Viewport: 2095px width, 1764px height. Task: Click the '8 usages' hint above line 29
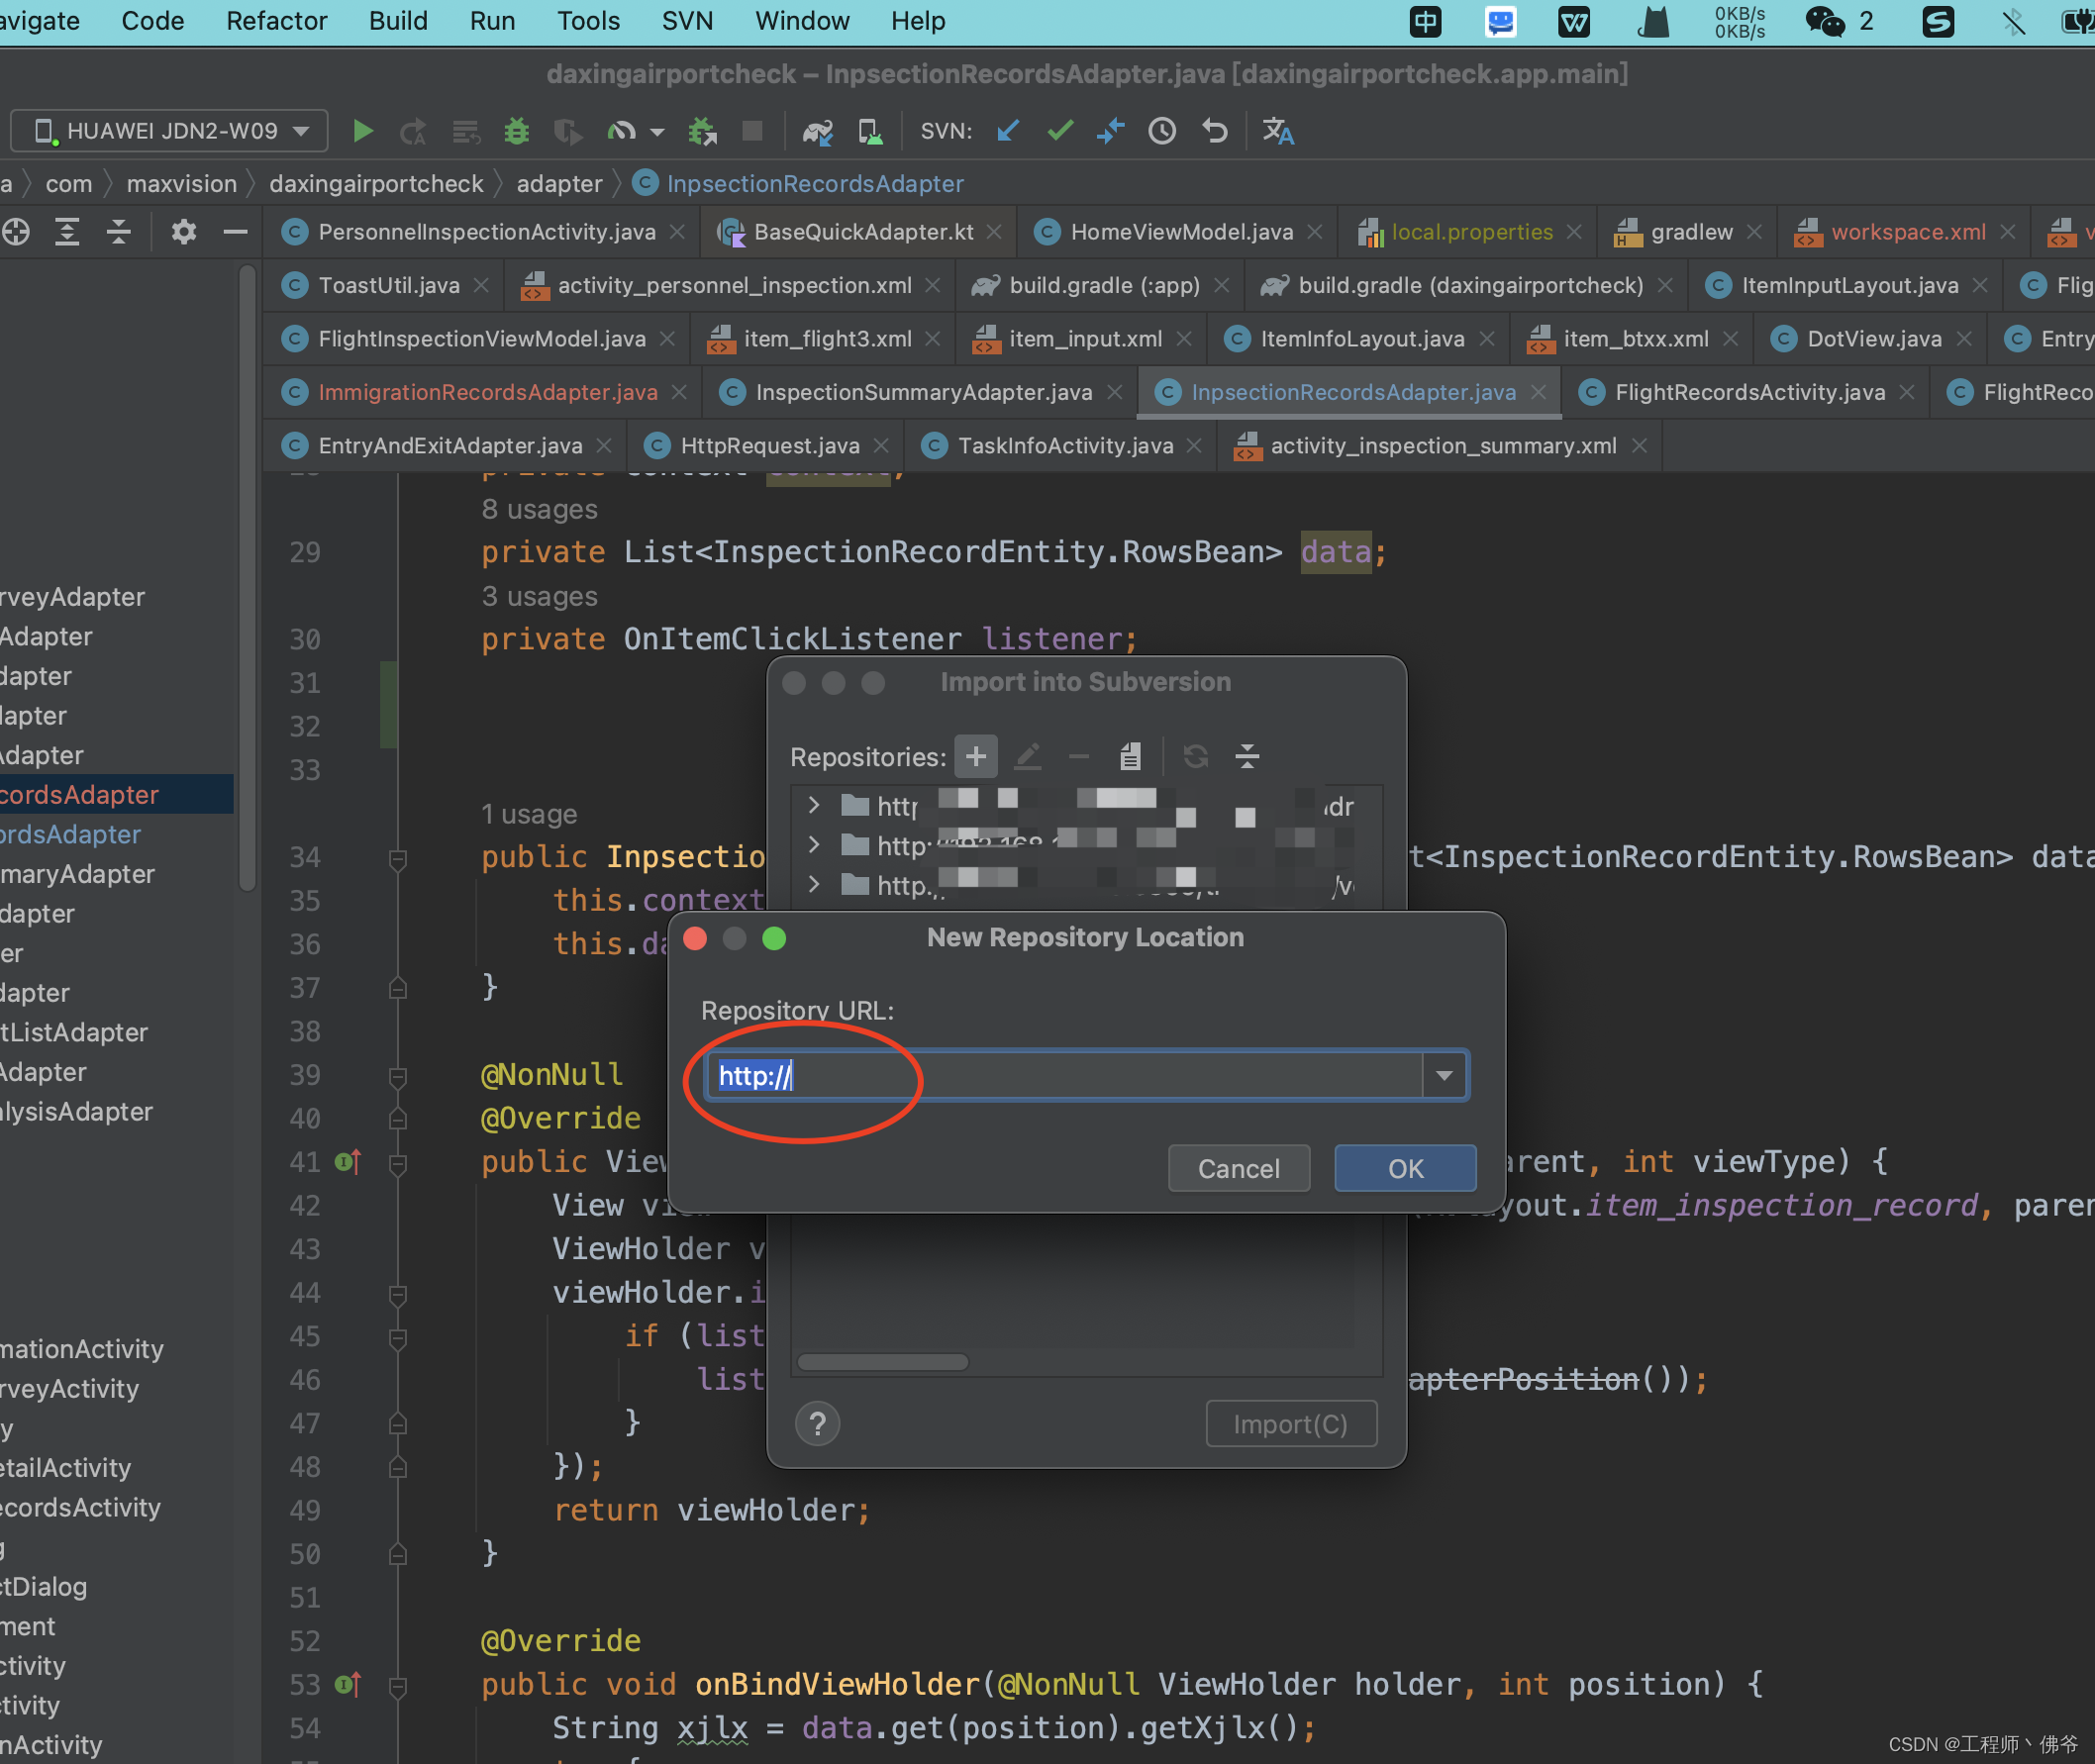pyautogui.click(x=539, y=509)
